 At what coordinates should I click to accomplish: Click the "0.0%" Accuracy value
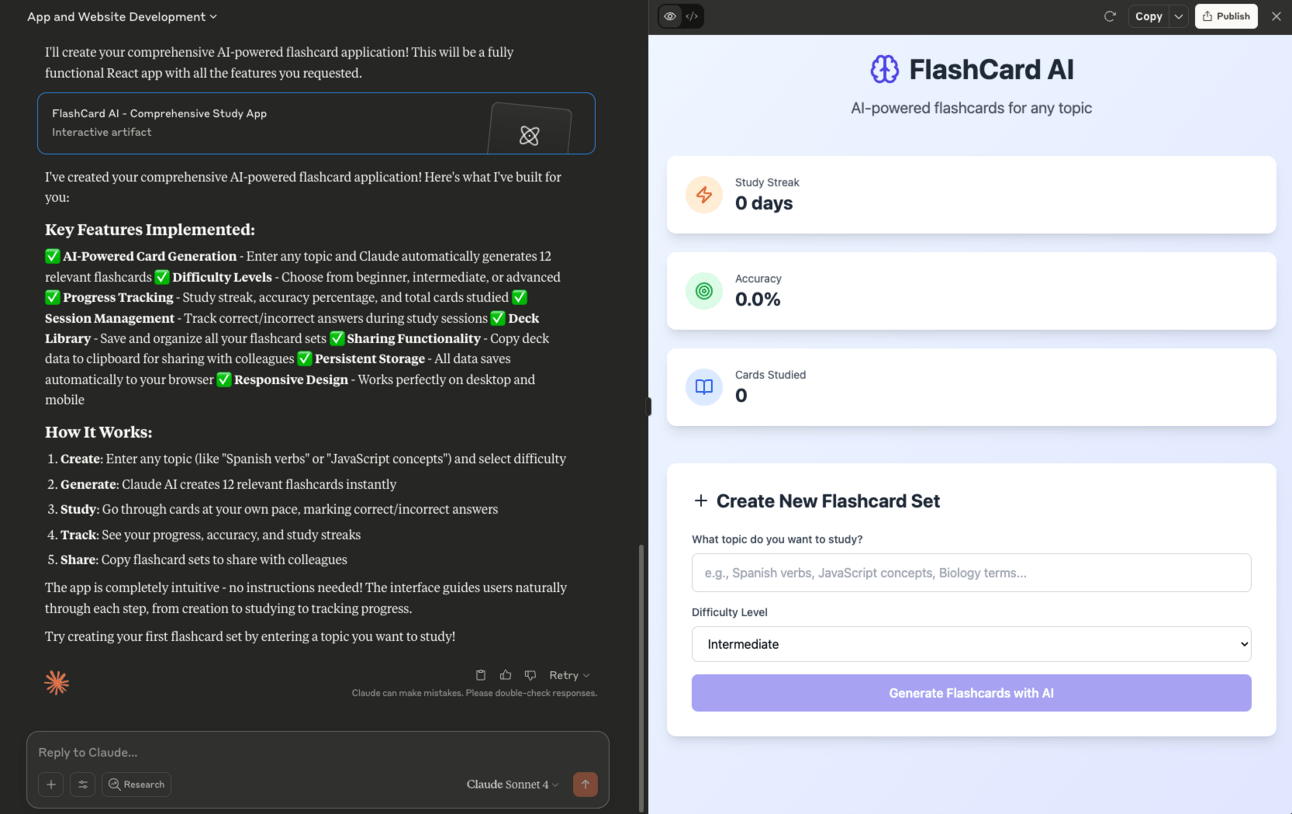click(758, 299)
